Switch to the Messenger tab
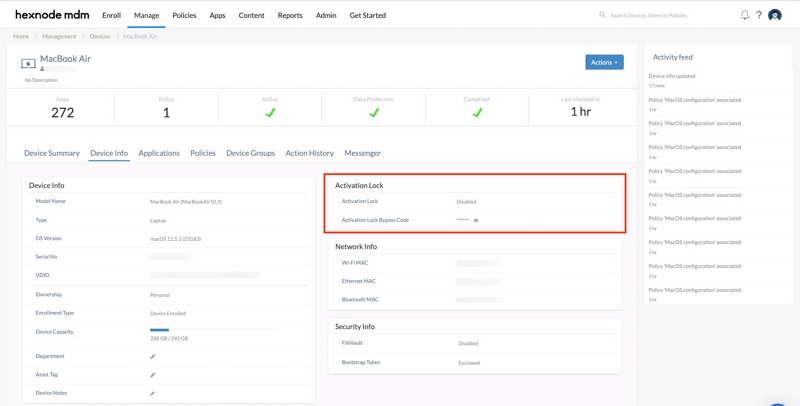 click(362, 153)
